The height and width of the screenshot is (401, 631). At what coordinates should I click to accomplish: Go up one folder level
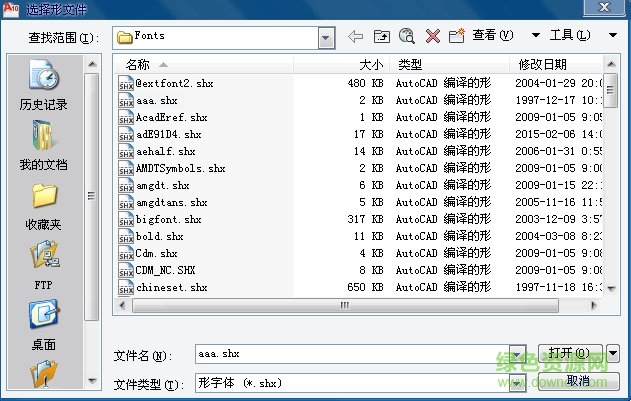coord(381,36)
